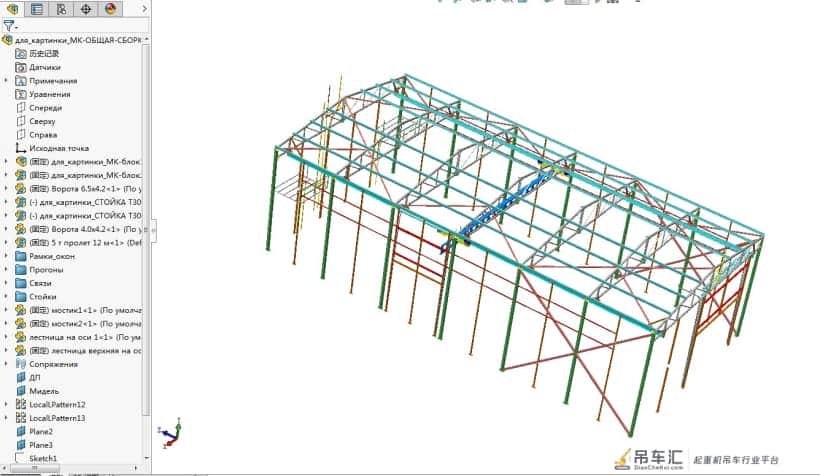
Task: Select the Plane2 icon
Action: pos(21,432)
